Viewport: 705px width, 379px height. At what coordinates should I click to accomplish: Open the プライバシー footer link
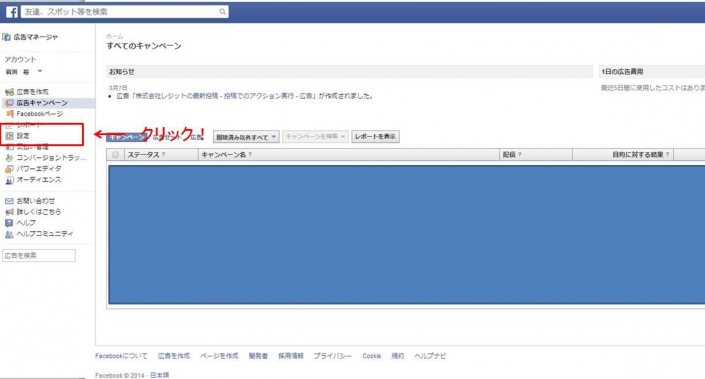click(x=333, y=356)
